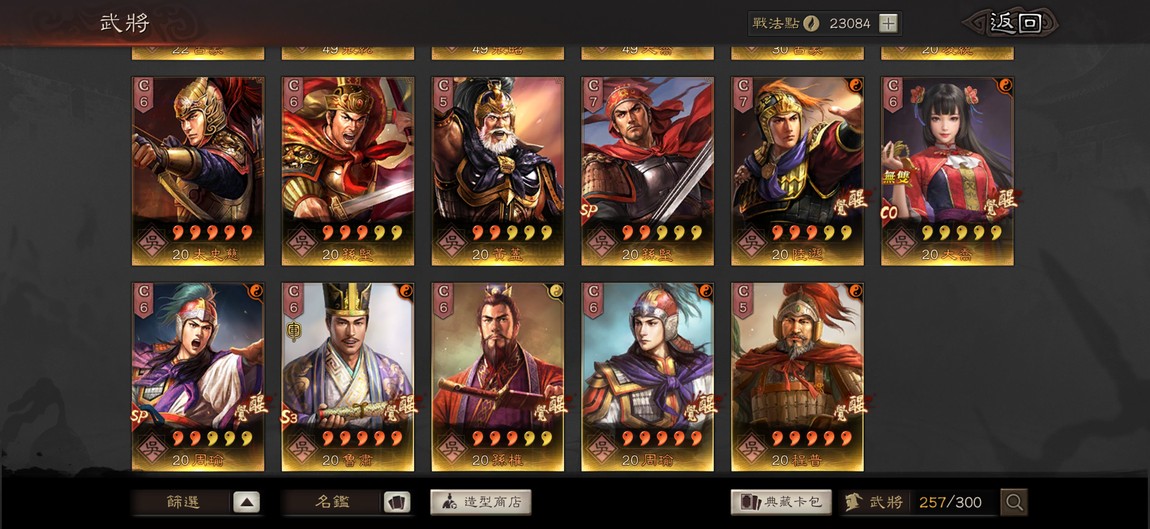Viewport: 1150px width, 529px height.
Task: Open the 篩選 filter label
Action: 182,503
